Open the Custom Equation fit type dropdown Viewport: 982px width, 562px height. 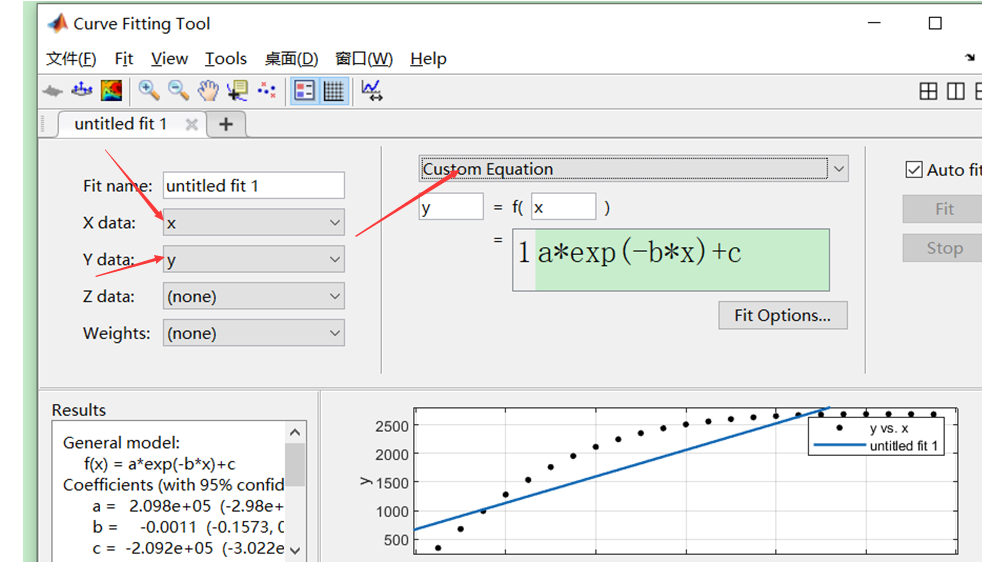[x=633, y=169]
